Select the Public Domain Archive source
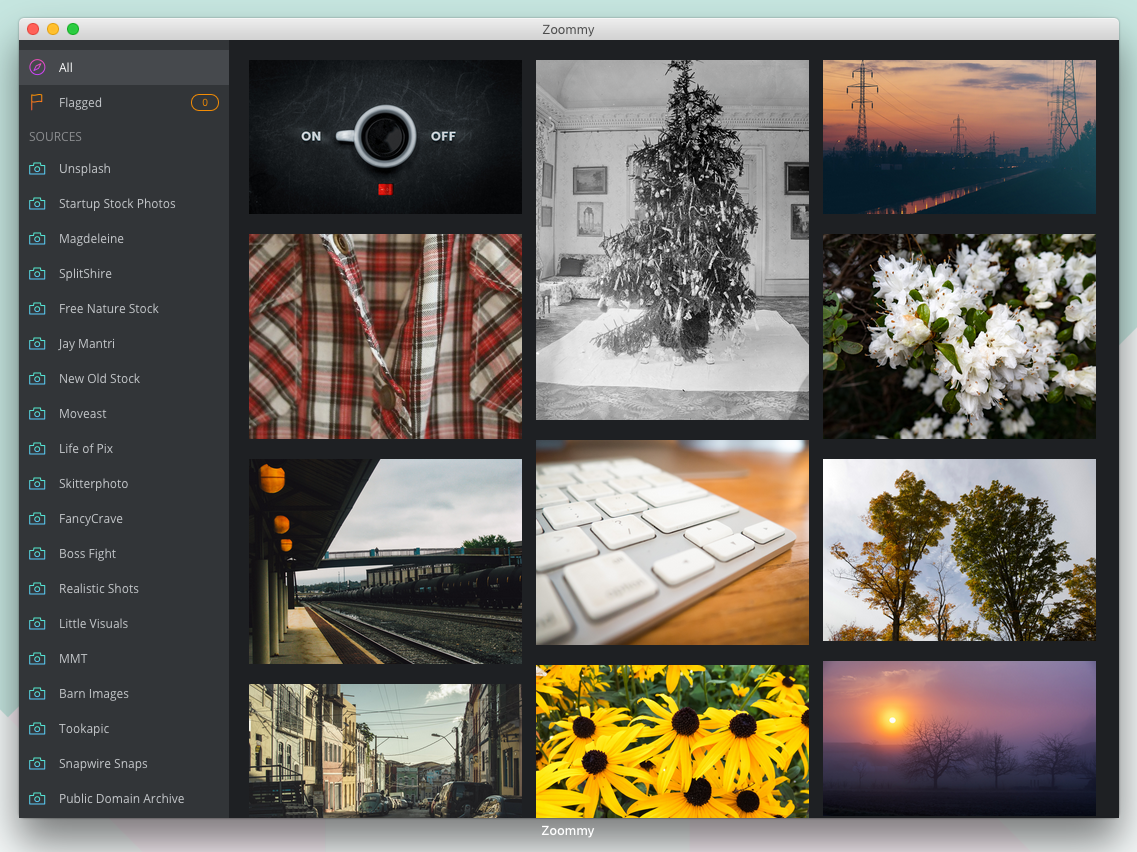 (121, 799)
